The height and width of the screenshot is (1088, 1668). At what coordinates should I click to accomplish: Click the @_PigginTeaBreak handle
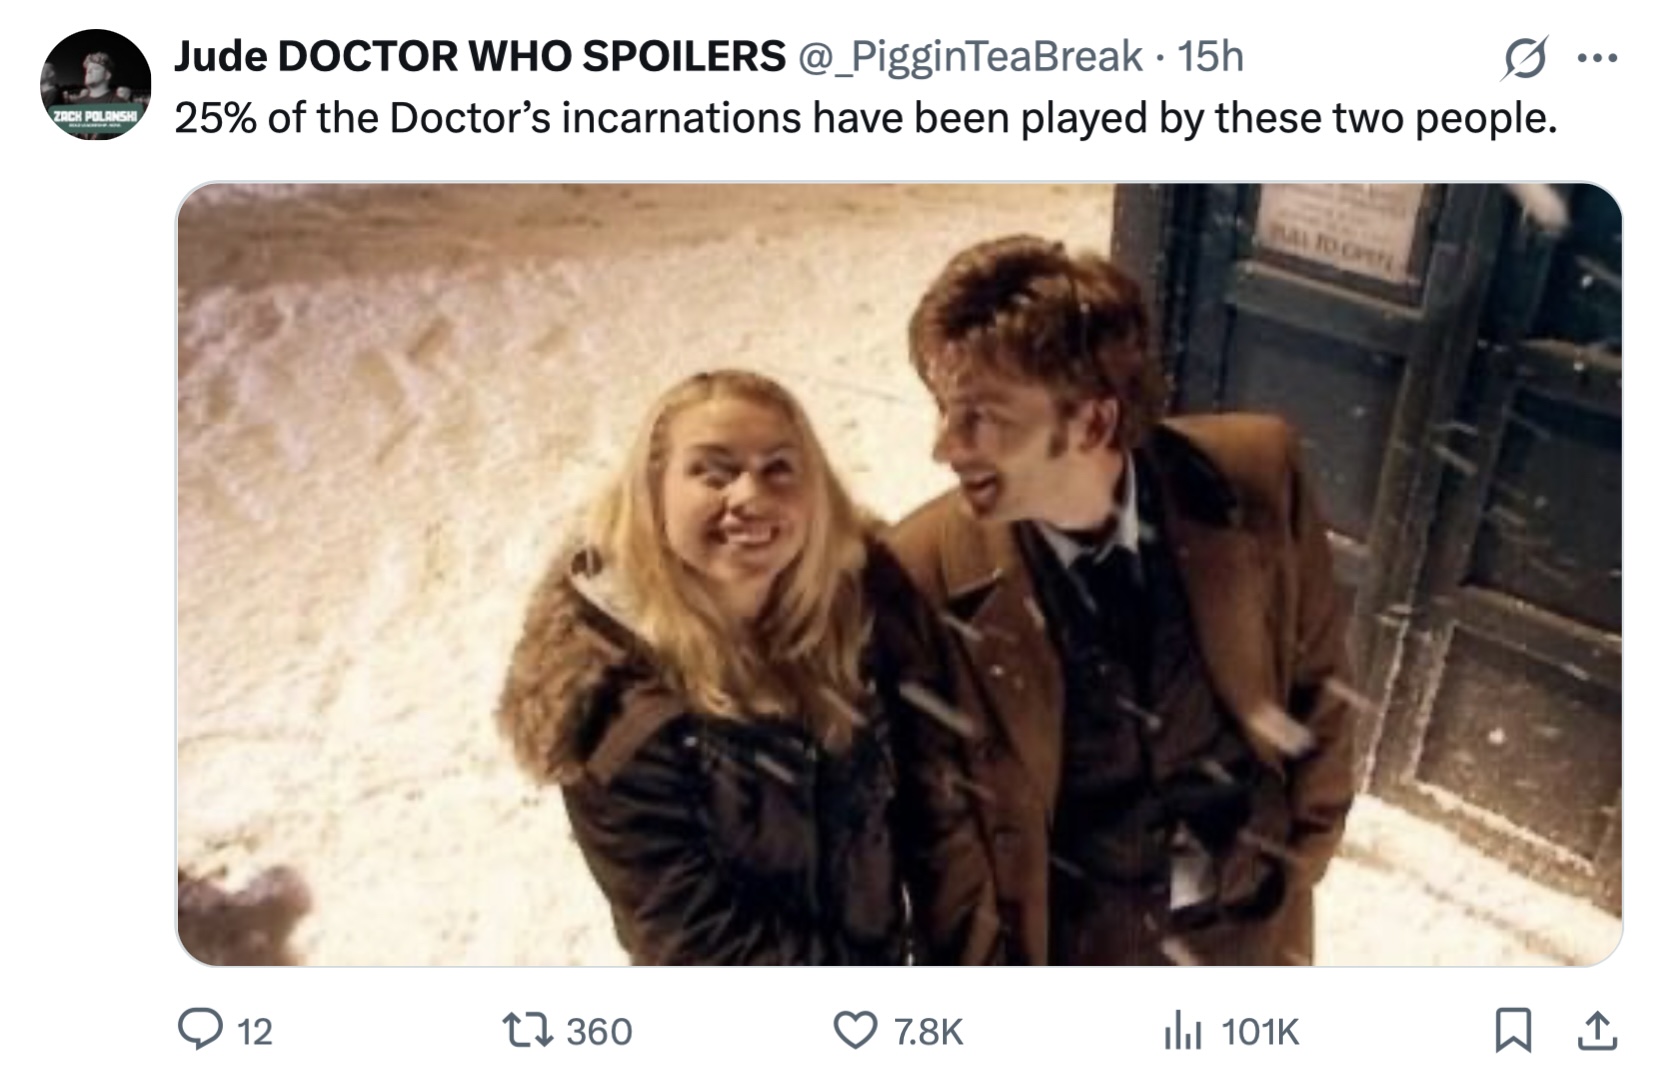tap(969, 56)
